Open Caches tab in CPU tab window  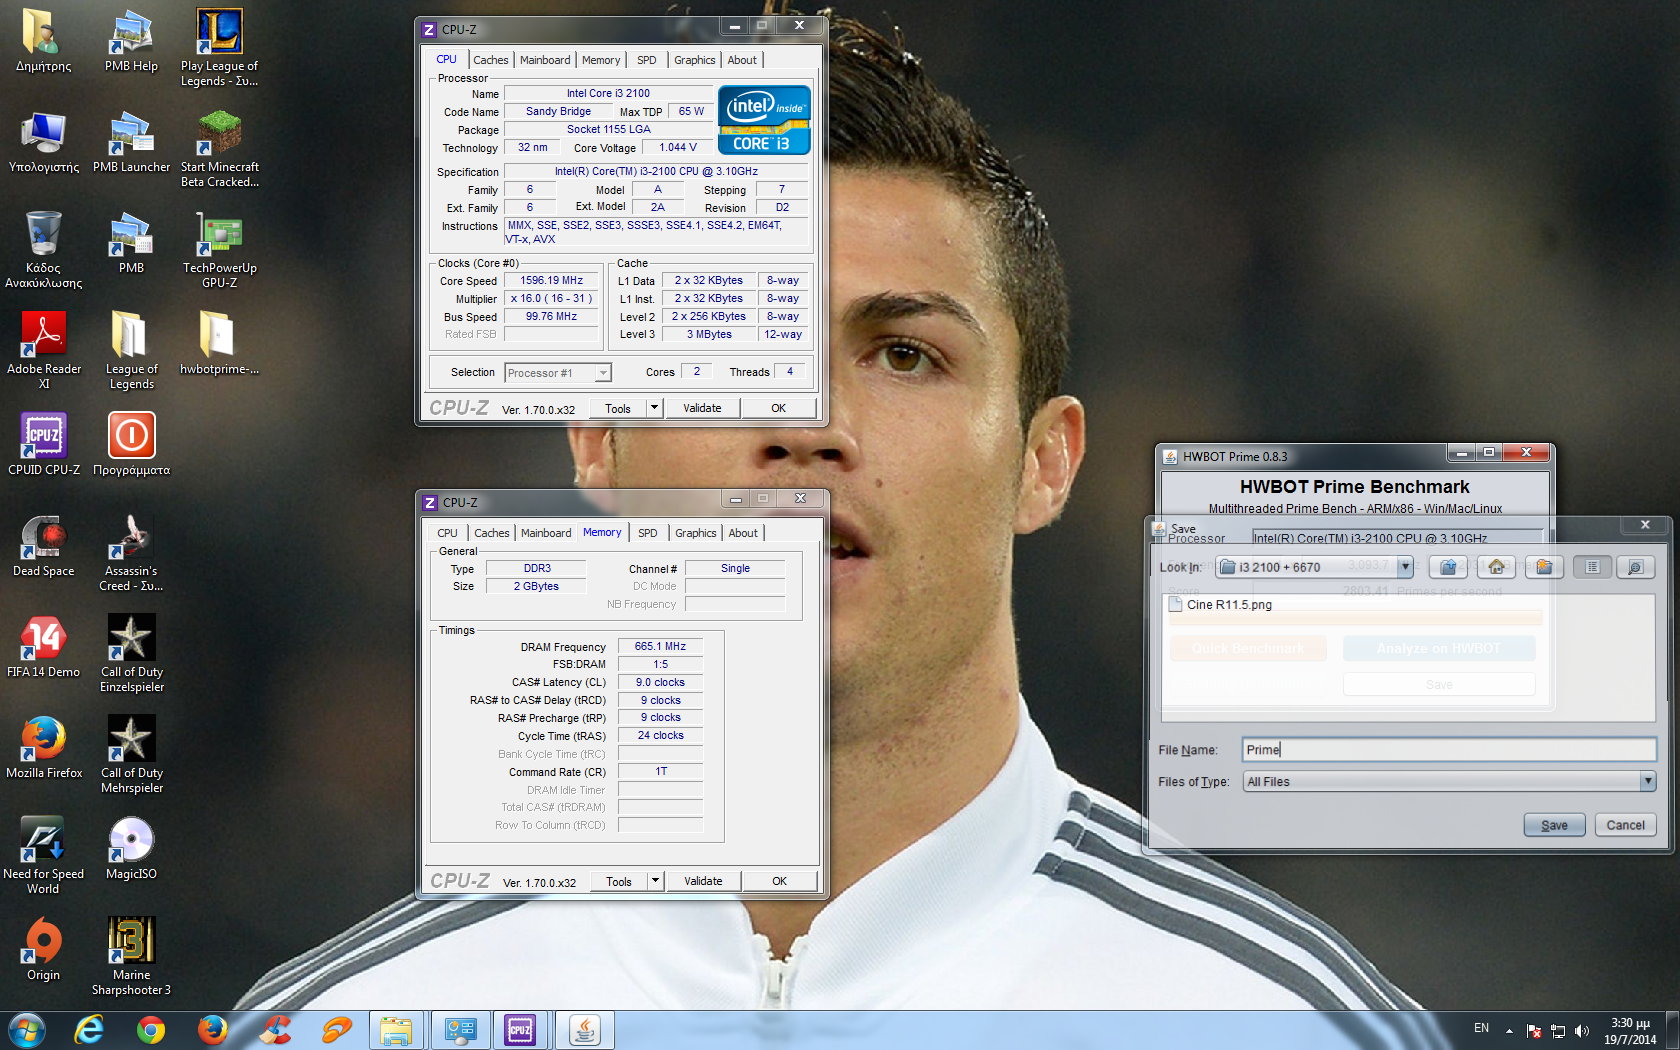pos(490,60)
